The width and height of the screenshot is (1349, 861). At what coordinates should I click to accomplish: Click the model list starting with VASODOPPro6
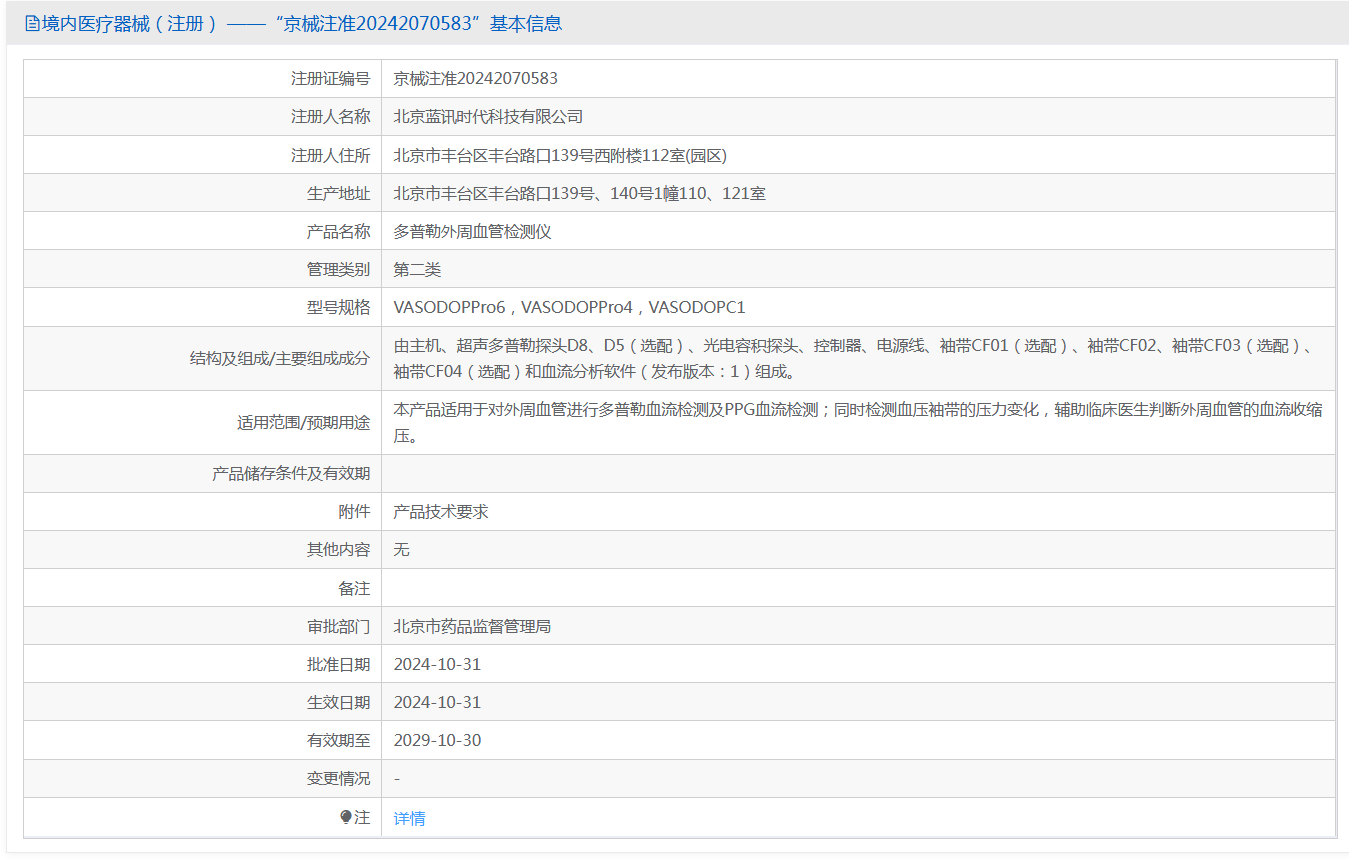coord(570,307)
